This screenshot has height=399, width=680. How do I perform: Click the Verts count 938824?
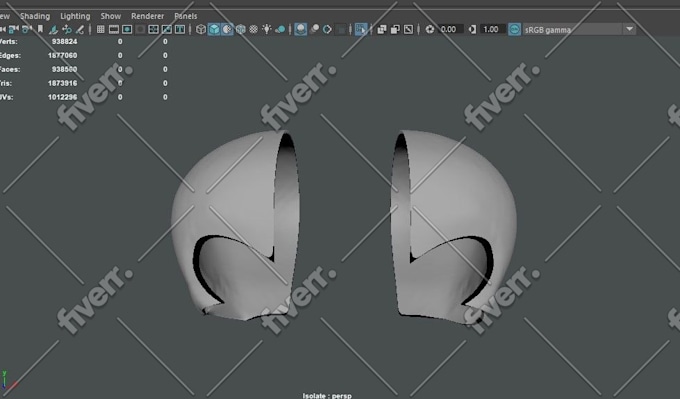click(64, 42)
